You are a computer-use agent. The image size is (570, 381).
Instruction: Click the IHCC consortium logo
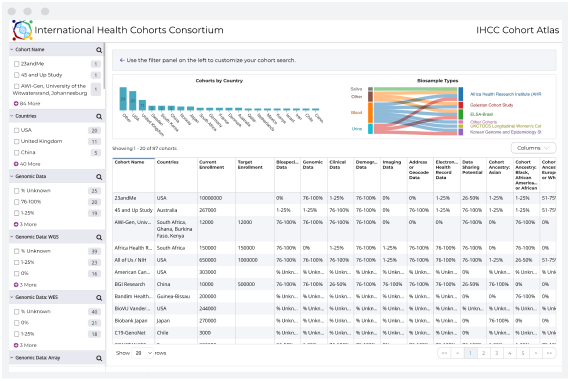pos(22,30)
